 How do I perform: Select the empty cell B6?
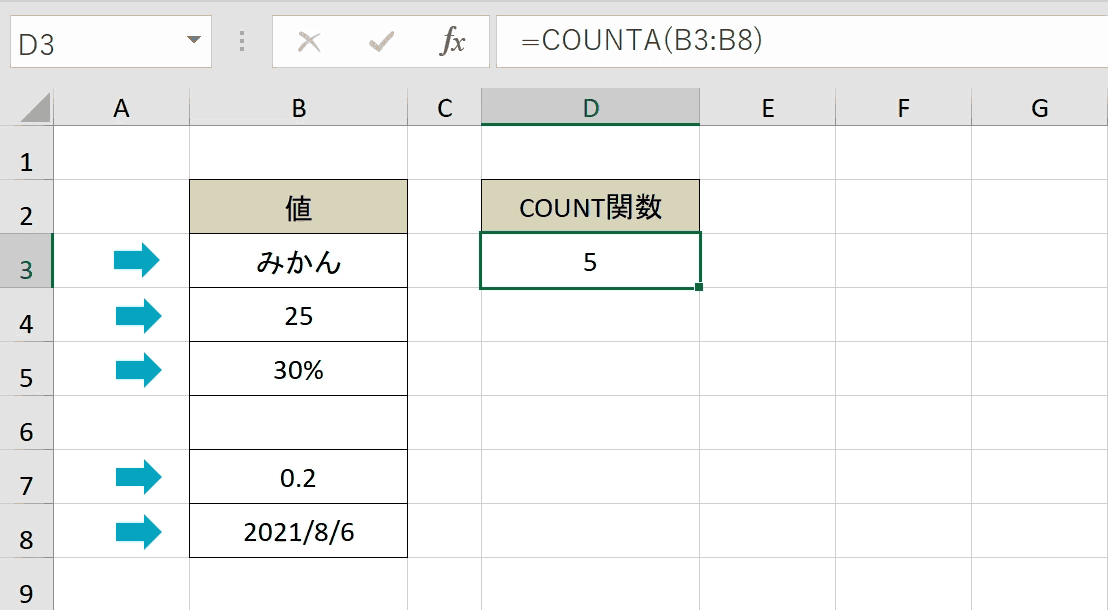[299, 423]
